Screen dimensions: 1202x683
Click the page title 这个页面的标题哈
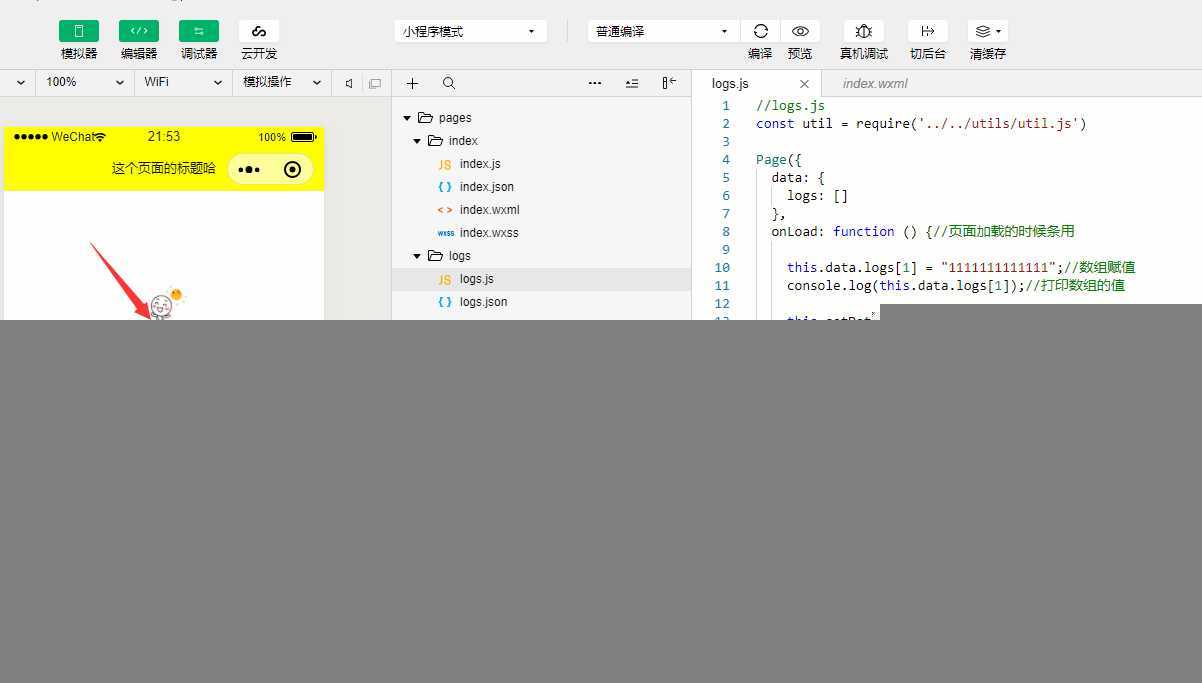click(164, 168)
